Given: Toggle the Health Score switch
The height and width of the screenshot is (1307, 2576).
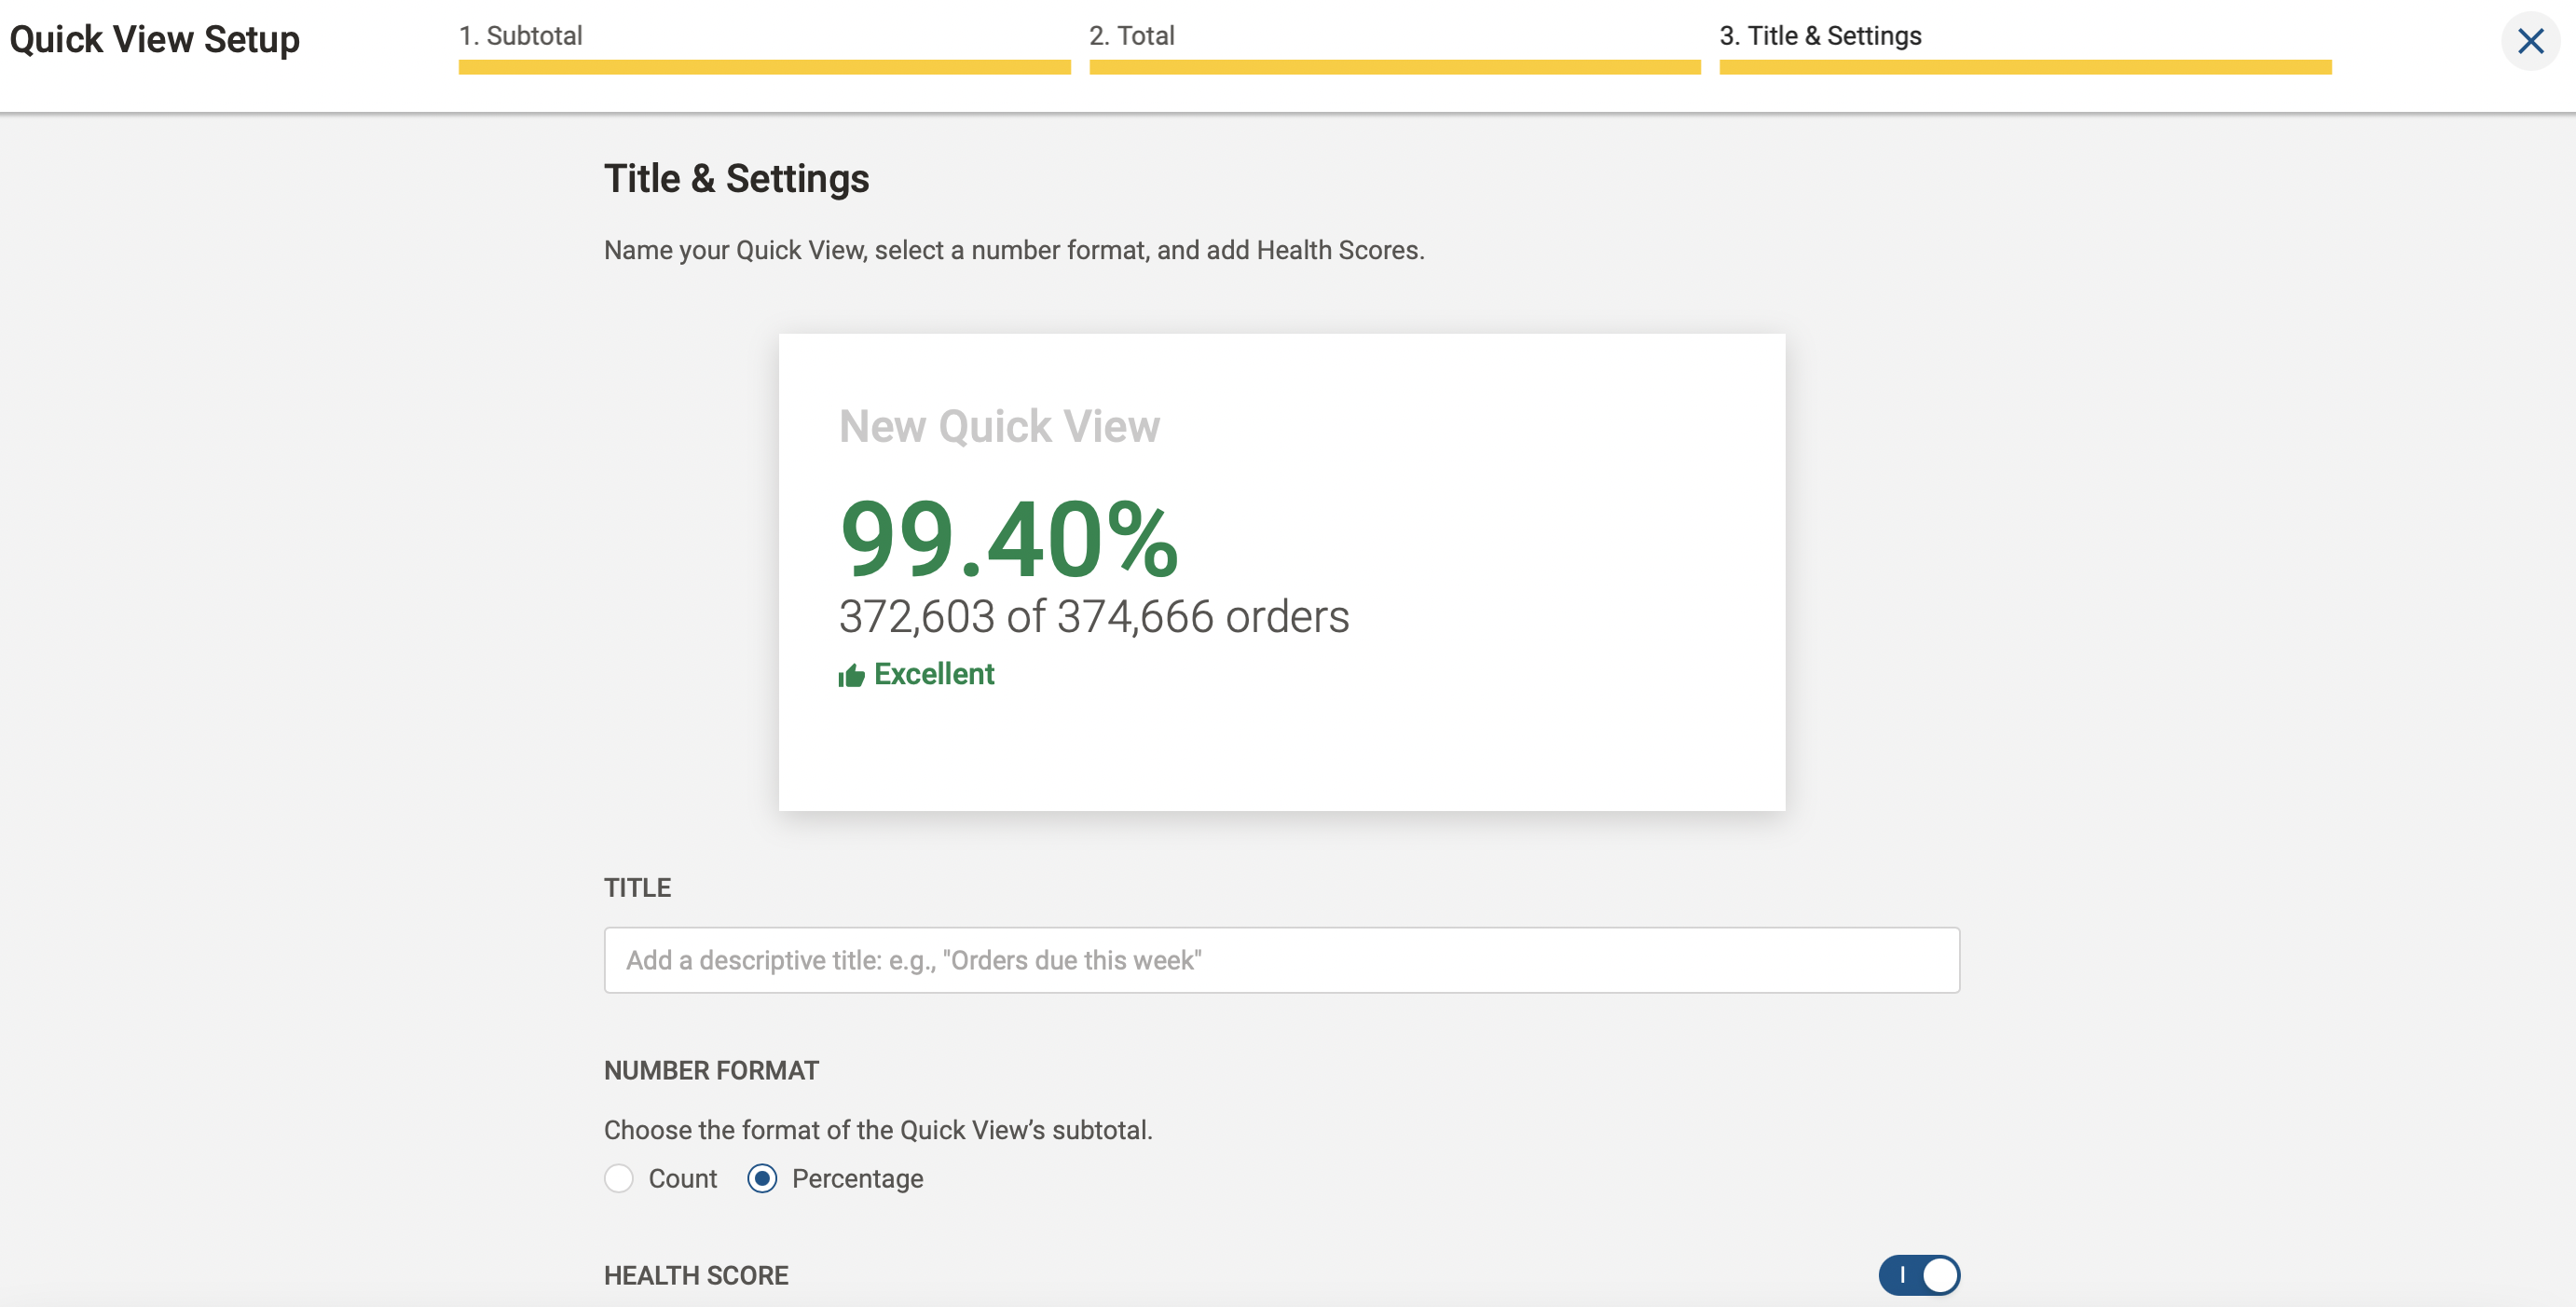Looking at the screenshot, I should [1918, 1274].
